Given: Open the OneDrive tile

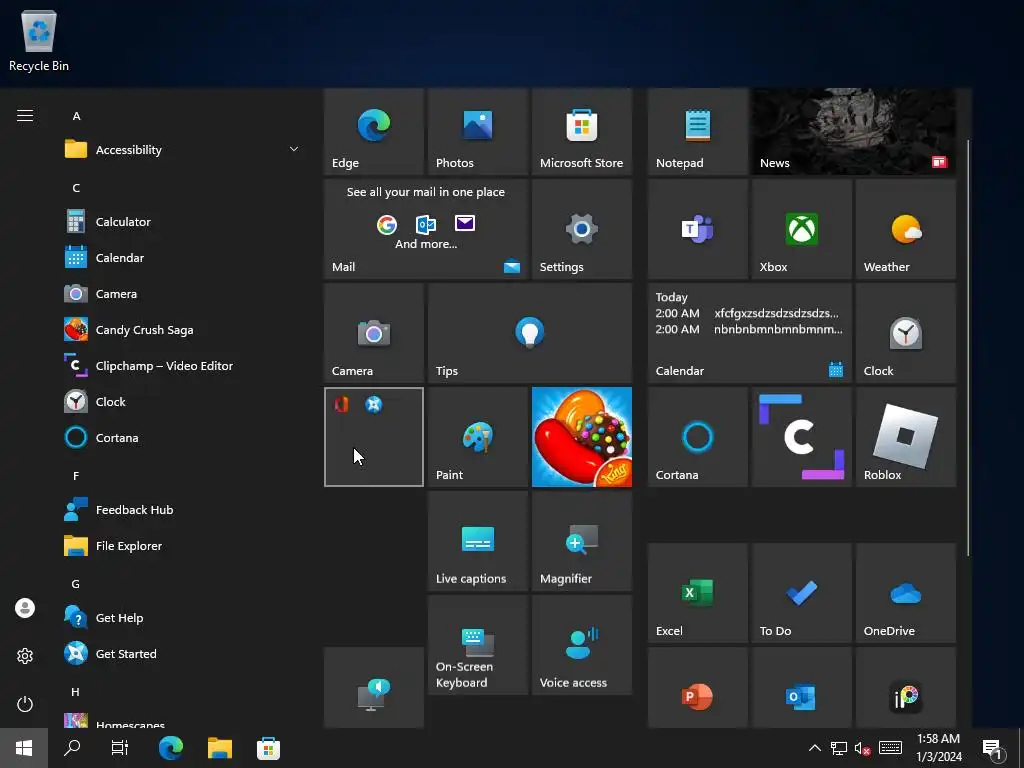Looking at the screenshot, I should click(906, 593).
